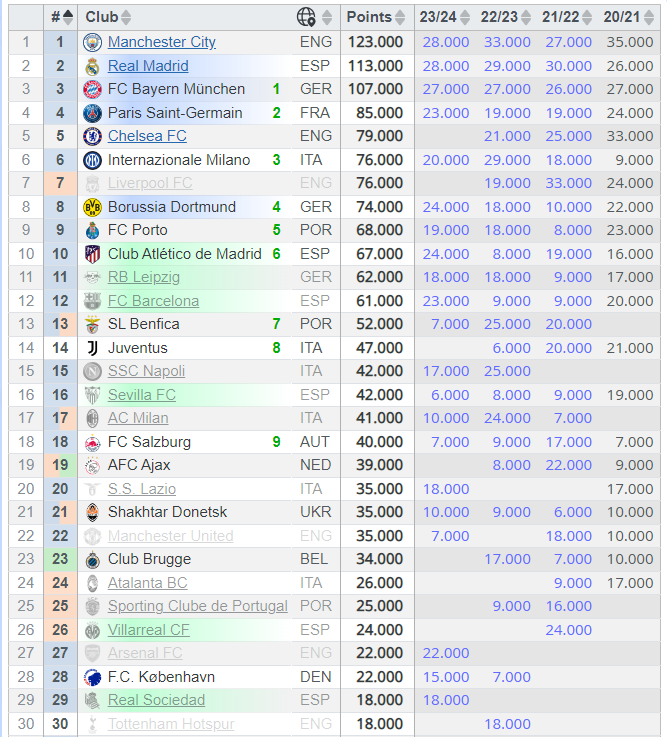667x737 pixels.
Task: Click the FC Salzburg crest
Action: click(92, 442)
